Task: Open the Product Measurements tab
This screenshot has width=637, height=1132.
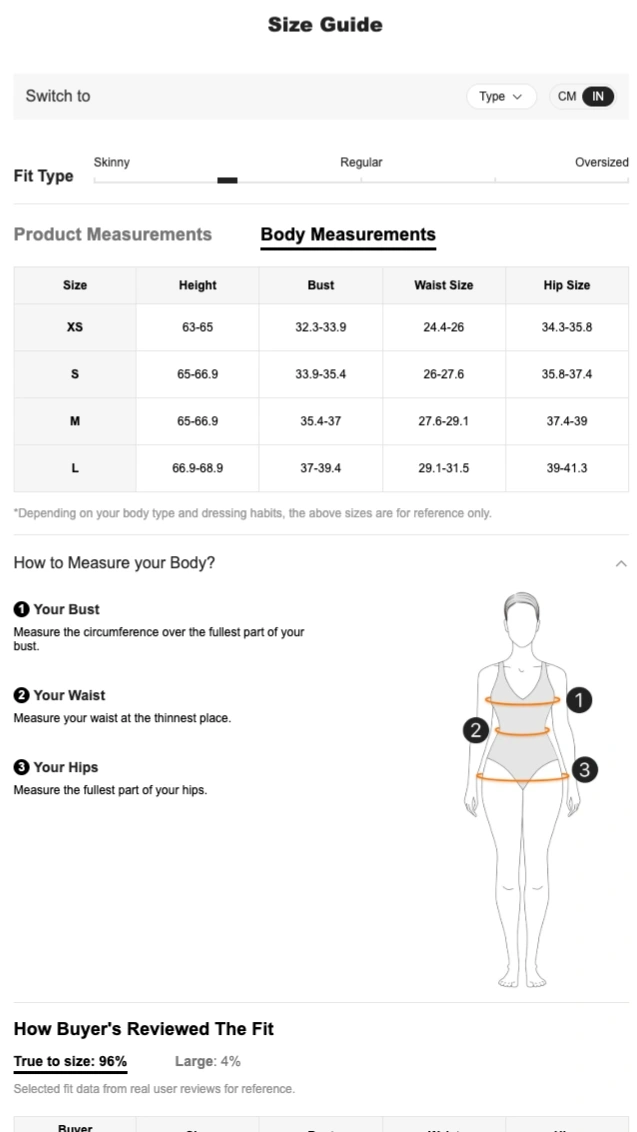Action: click(113, 235)
